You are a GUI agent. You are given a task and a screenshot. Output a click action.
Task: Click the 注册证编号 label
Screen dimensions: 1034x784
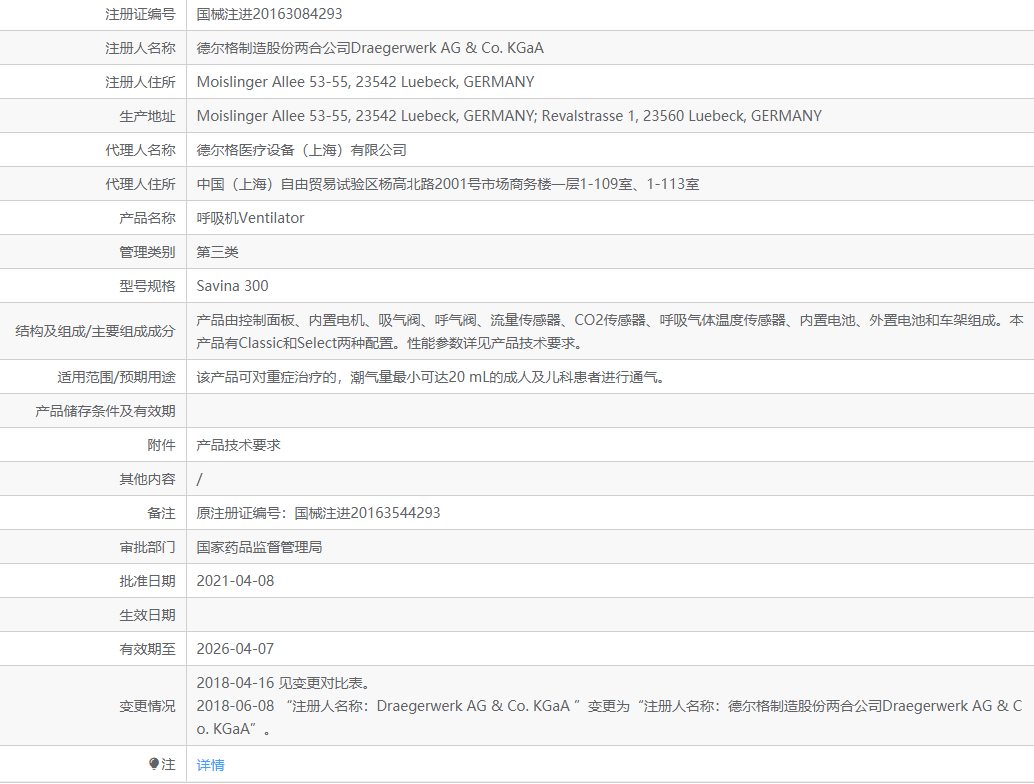point(140,14)
